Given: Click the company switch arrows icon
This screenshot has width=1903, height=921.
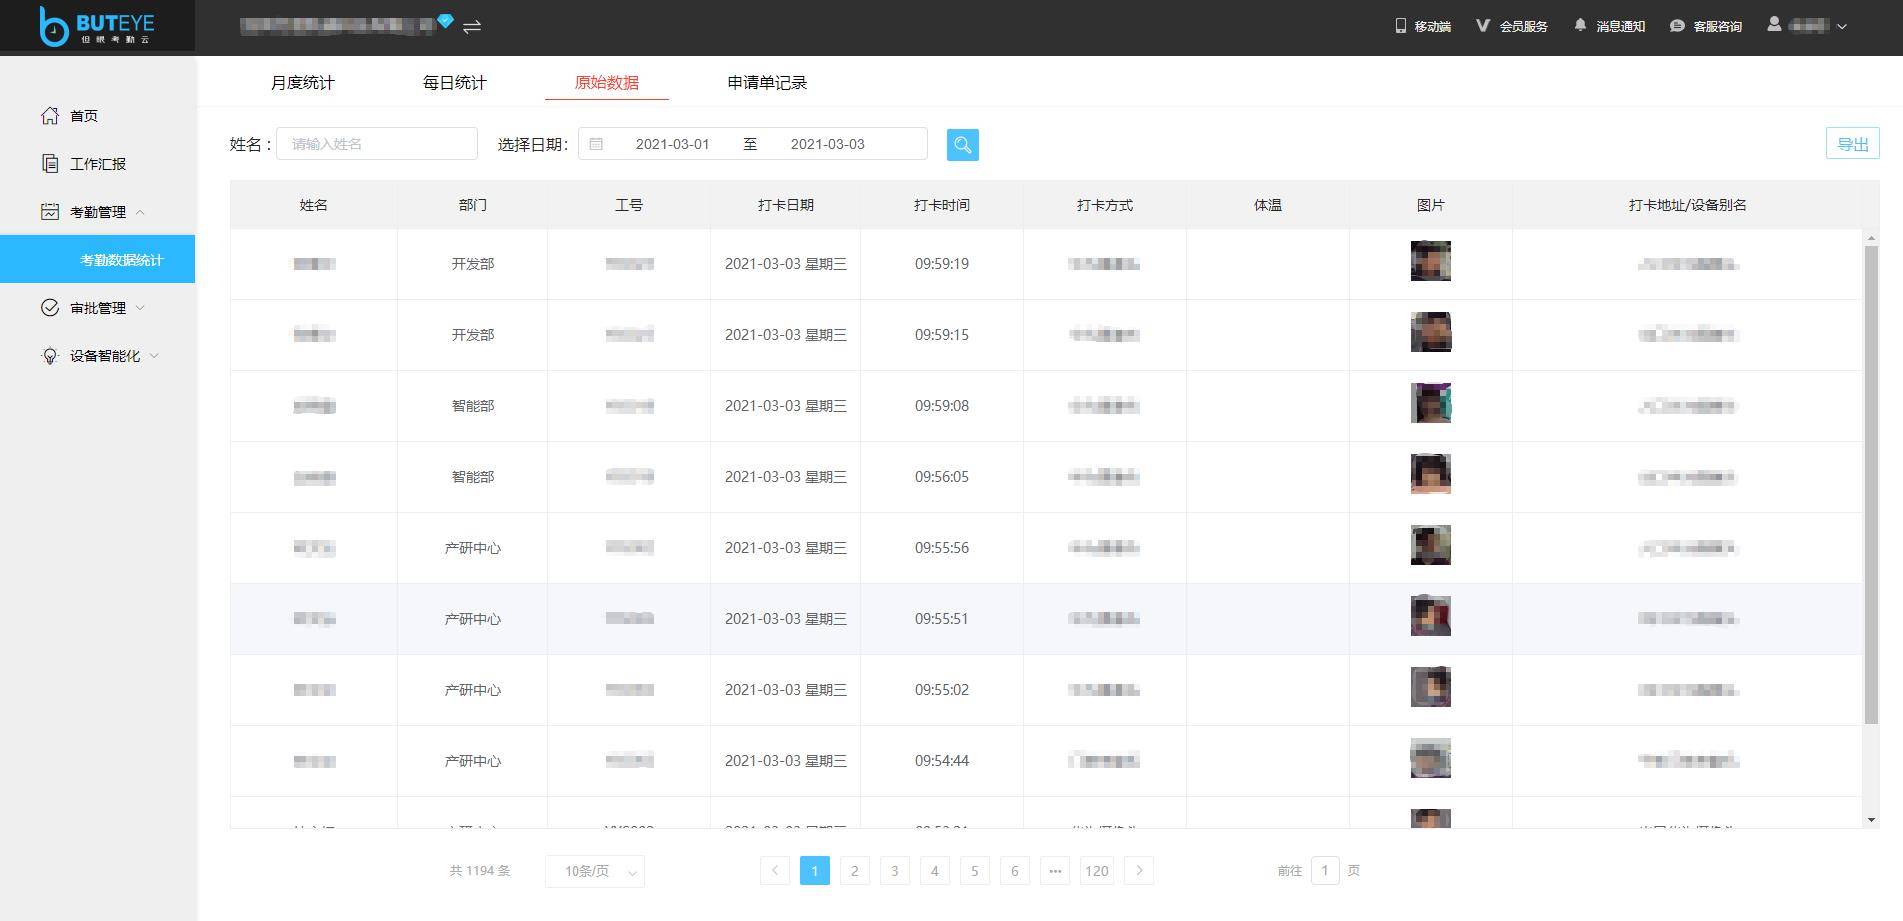Looking at the screenshot, I should click(x=472, y=26).
